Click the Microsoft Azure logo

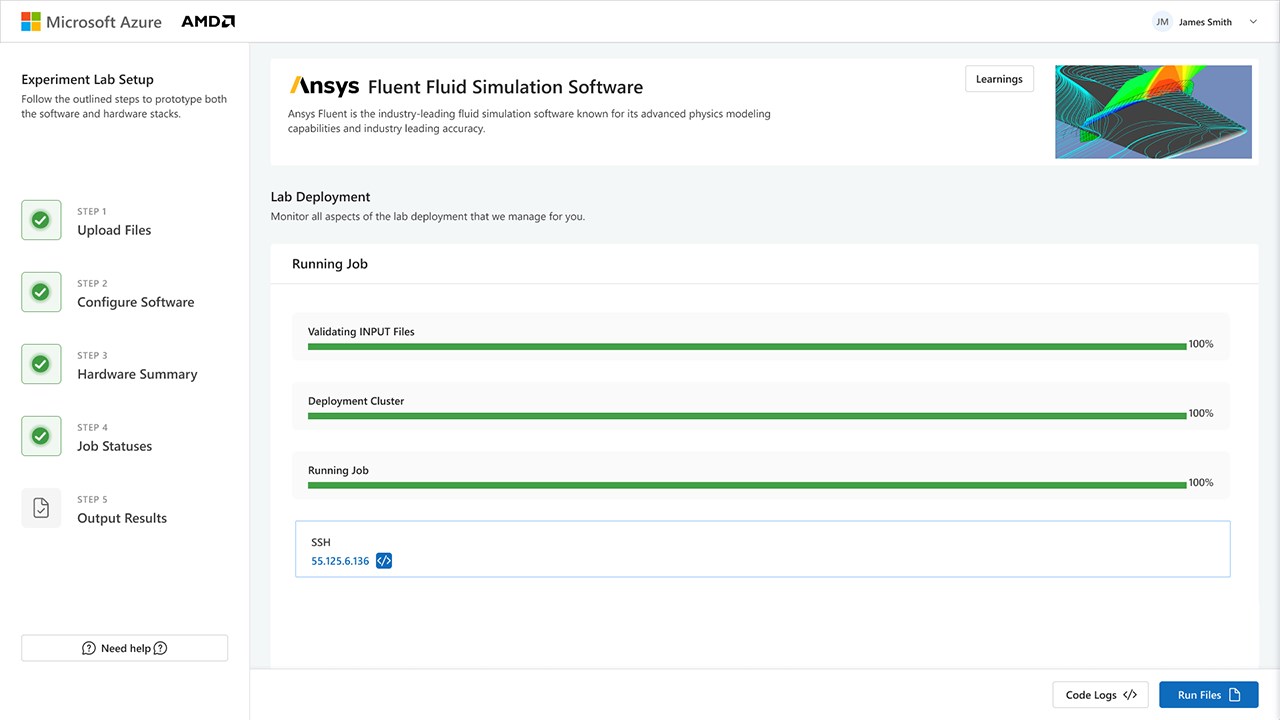91,22
